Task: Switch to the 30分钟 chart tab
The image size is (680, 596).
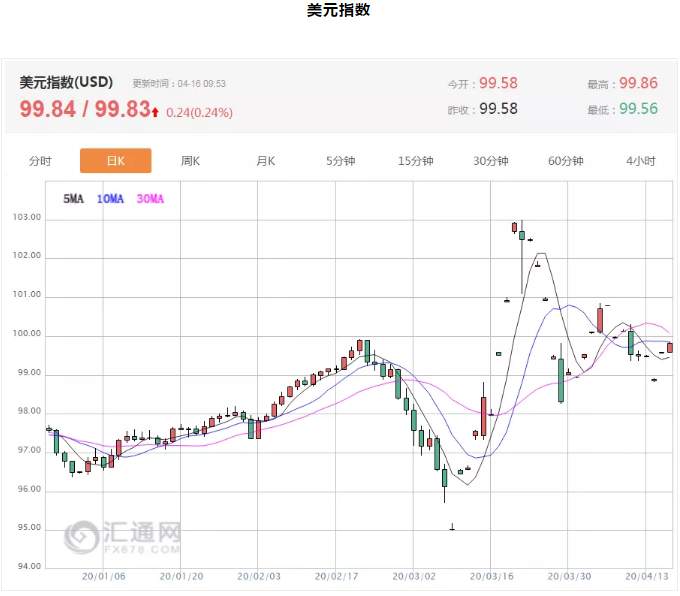Action: (x=490, y=161)
